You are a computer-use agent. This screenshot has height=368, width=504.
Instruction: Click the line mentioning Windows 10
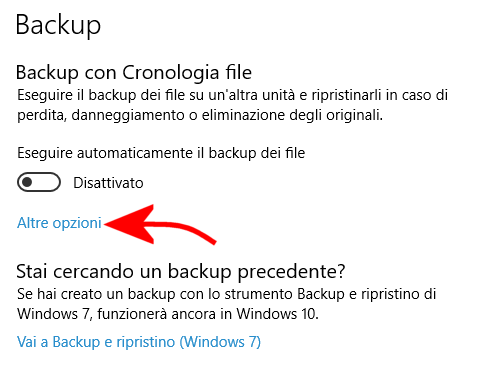168,314
